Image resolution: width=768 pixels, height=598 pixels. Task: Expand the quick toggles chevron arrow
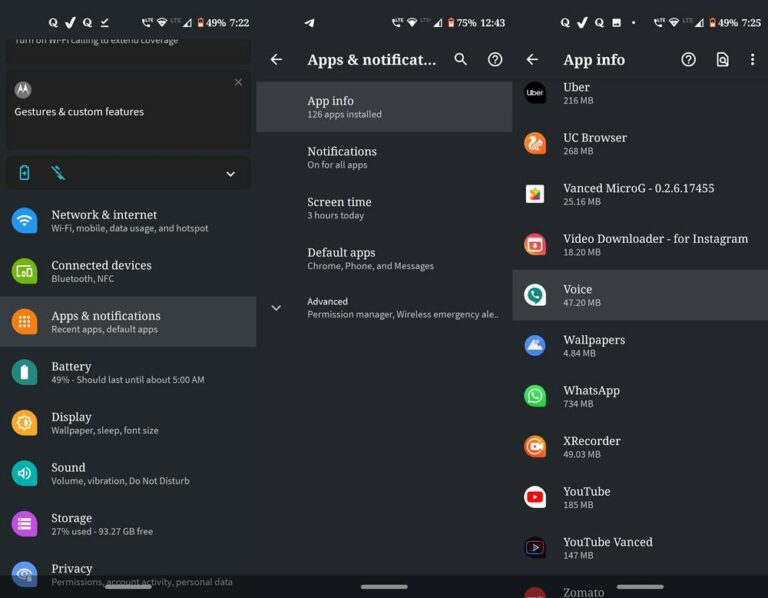[x=230, y=174]
